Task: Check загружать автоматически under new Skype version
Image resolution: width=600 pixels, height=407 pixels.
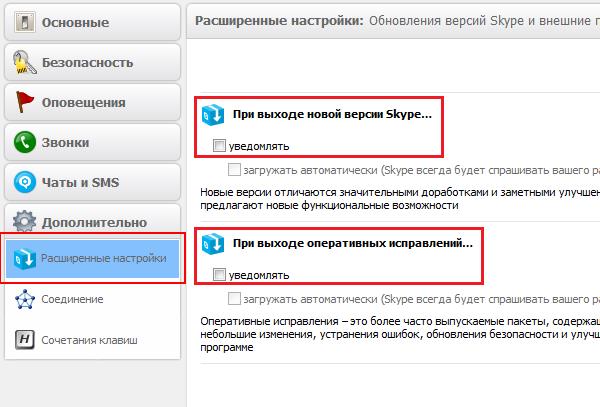Action: pyautogui.click(x=234, y=170)
